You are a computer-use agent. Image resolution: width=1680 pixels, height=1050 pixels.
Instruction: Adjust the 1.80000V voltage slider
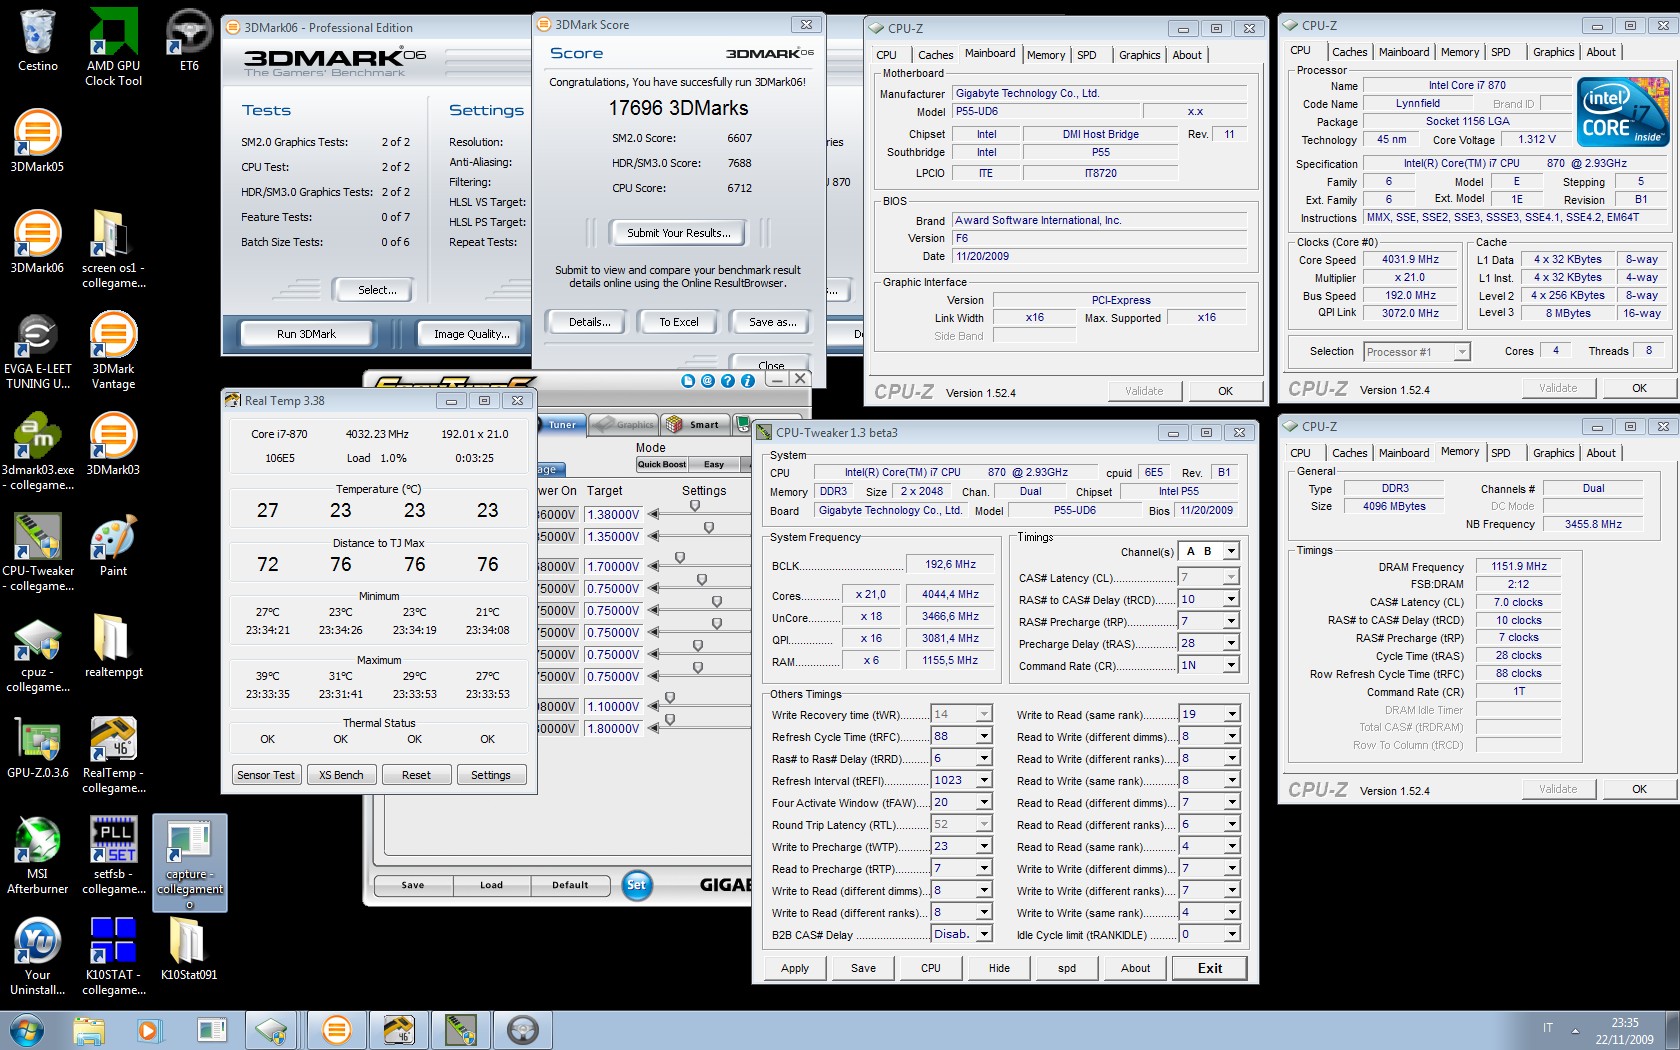tap(670, 720)
